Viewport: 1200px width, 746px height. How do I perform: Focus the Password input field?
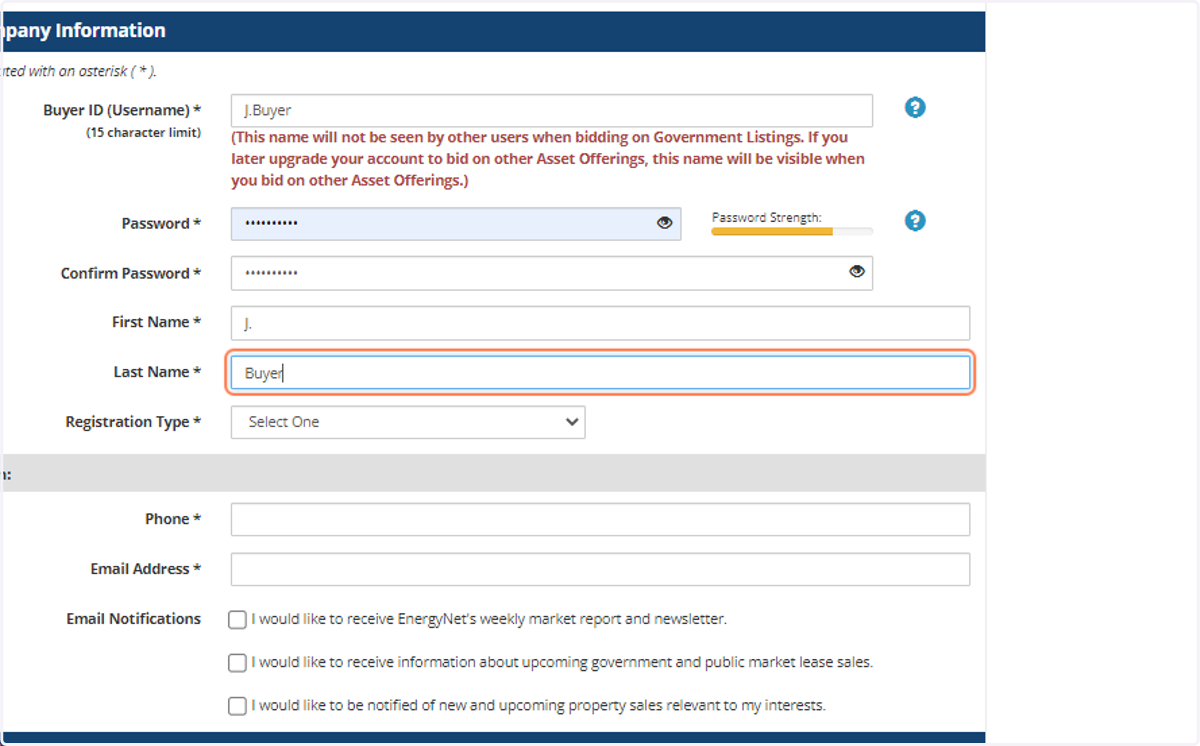tap(456, 224)
